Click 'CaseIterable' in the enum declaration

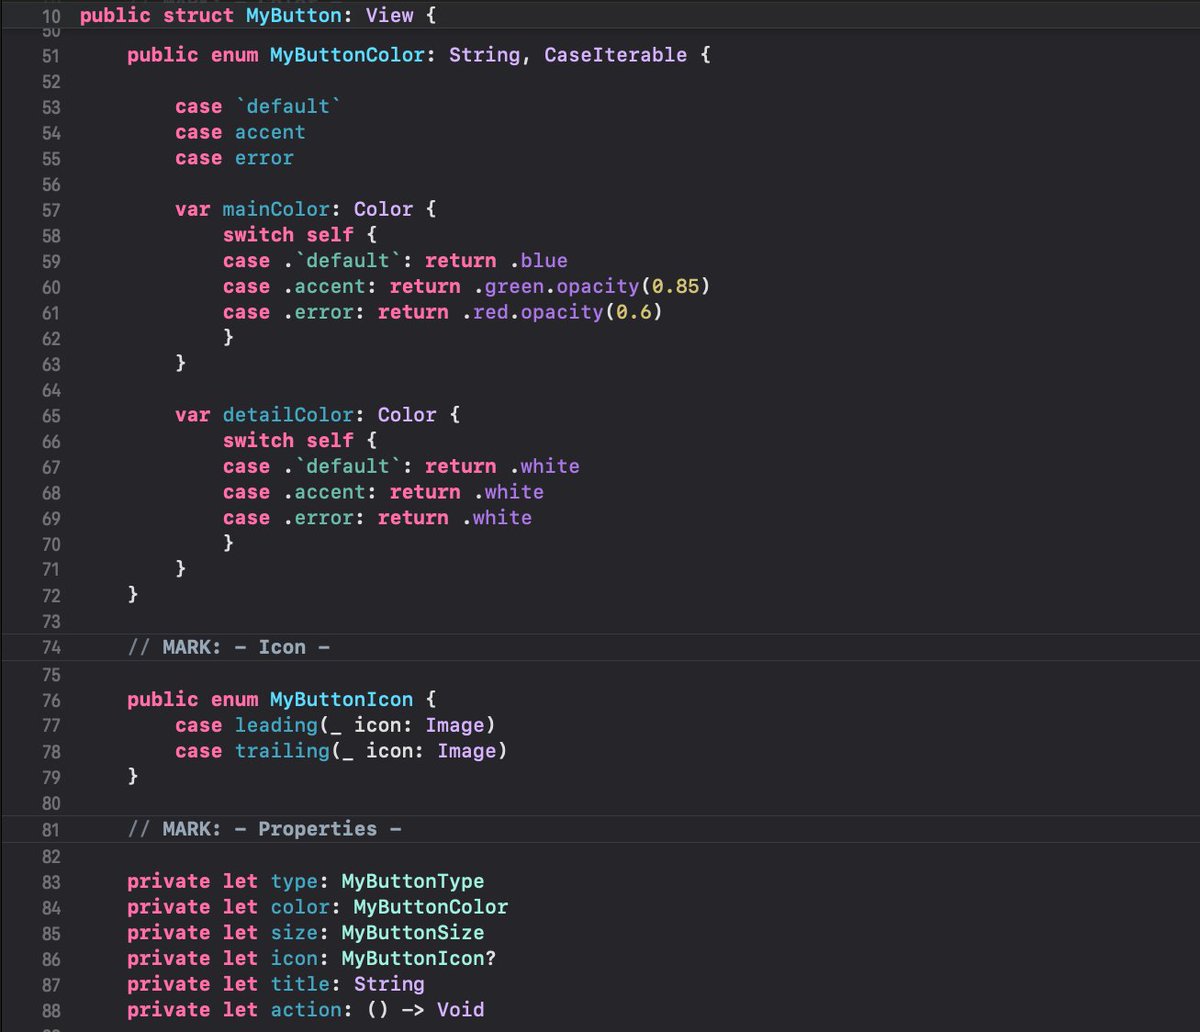pos(615,55)
